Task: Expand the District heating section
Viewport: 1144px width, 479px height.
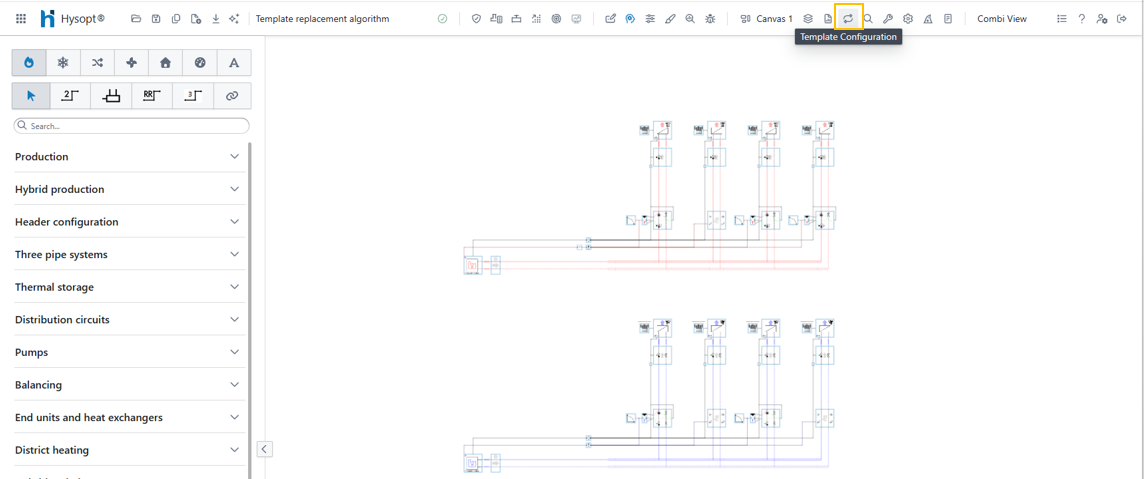Action: [127, 450]
